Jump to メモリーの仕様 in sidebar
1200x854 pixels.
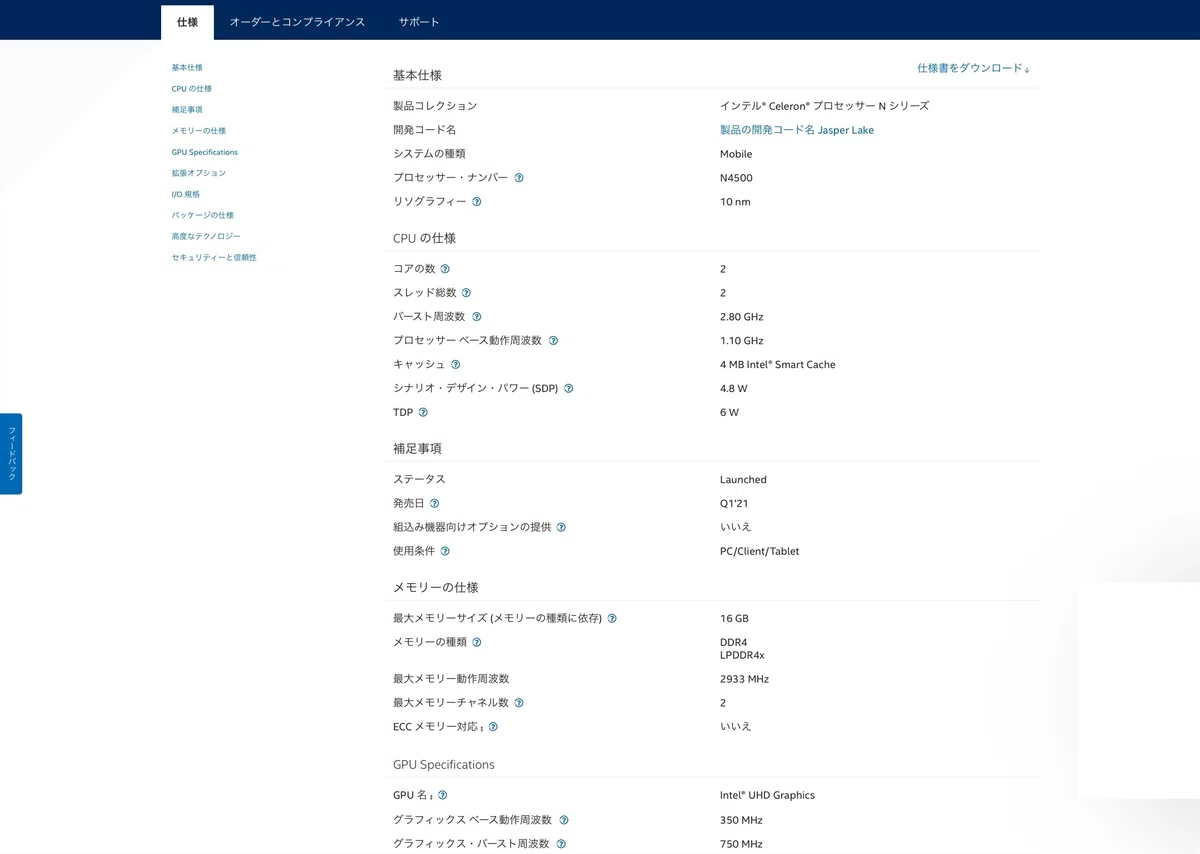pos(199,131)
